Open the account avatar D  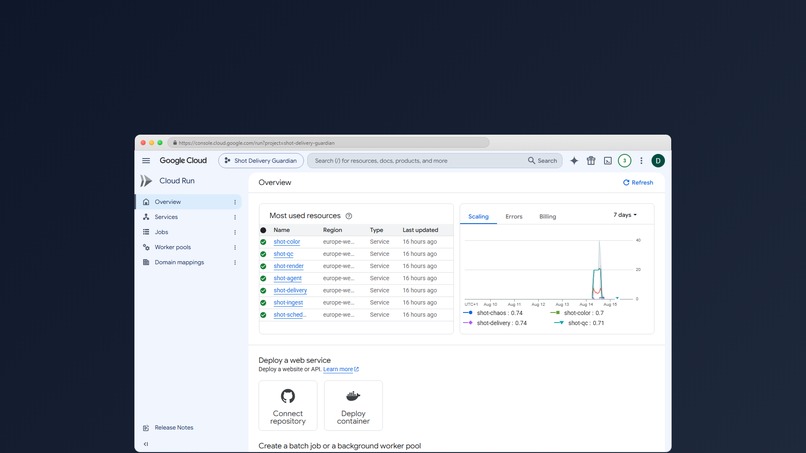click(658, 160)
